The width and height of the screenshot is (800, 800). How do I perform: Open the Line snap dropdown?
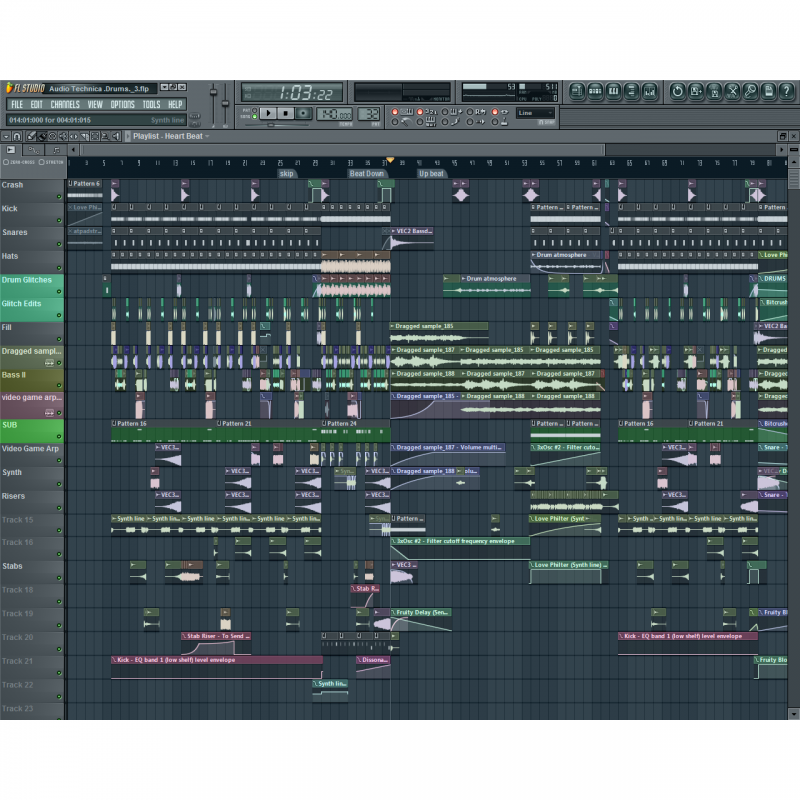(x=535, y=113)
